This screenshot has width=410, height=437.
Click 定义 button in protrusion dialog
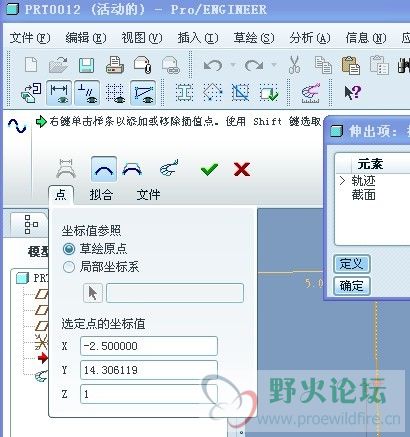[352, 264]
